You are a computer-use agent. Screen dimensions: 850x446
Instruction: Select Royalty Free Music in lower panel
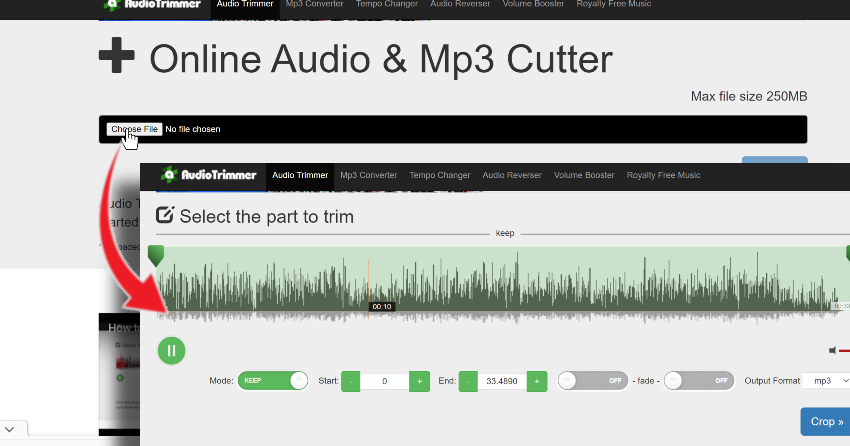pos(664,176)
